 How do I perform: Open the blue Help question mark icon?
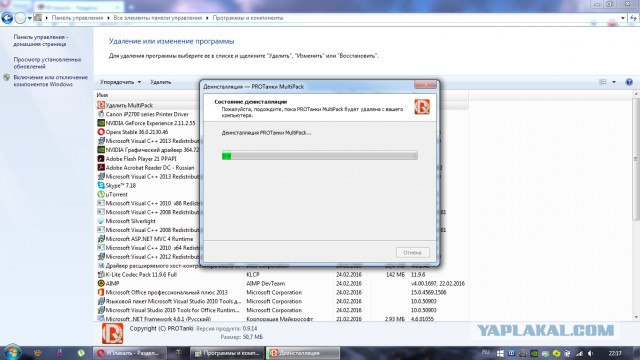[x=629, y=82]
